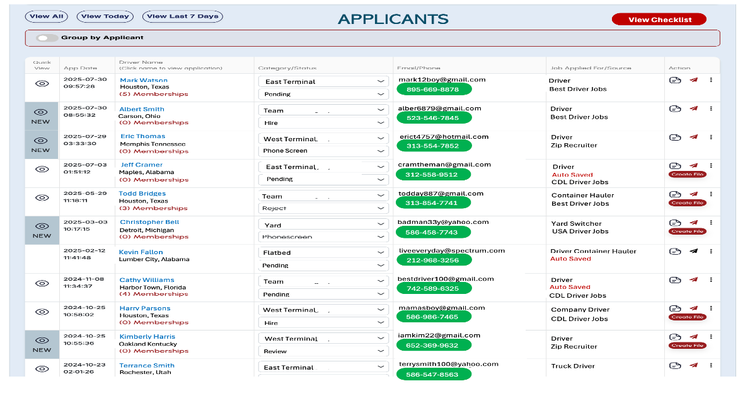This screenshot has width=750, height=410.
Task: Click the red send plane for Kimberly Harris
Action: [694, 336]
